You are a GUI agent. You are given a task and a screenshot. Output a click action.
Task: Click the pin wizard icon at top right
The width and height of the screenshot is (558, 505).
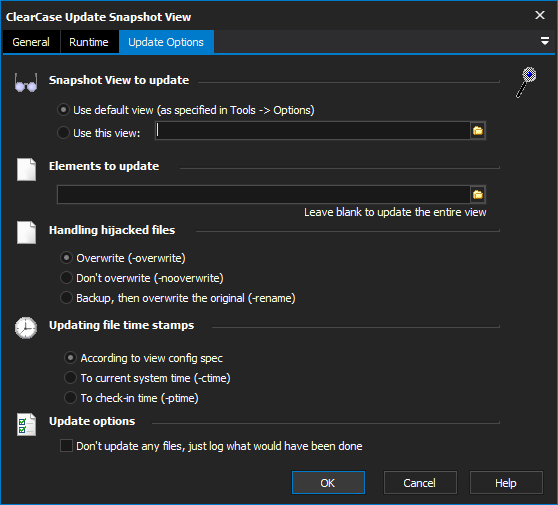click(x=526, y=82)
